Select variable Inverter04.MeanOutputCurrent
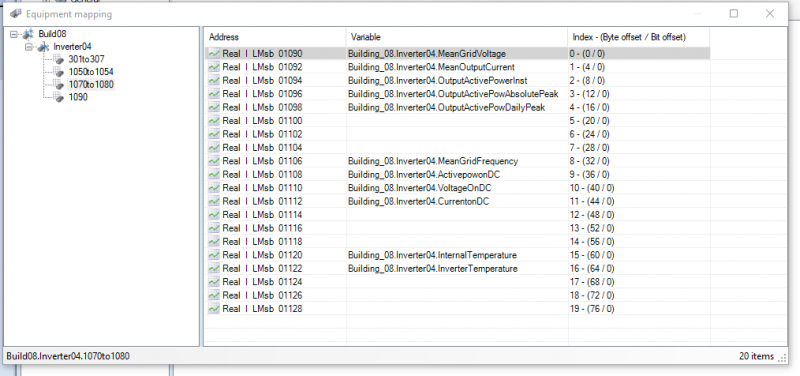This screenshot has height=376, width=800. tap(431, 67)
